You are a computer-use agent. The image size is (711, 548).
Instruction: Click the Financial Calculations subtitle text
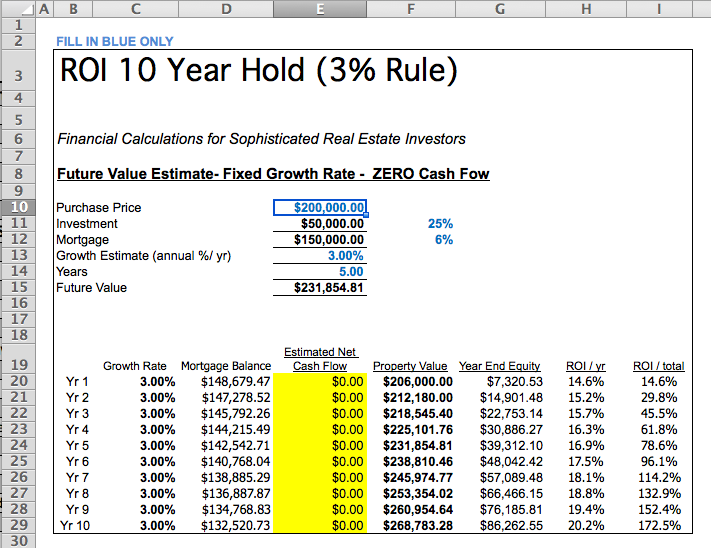coord(261,139)
